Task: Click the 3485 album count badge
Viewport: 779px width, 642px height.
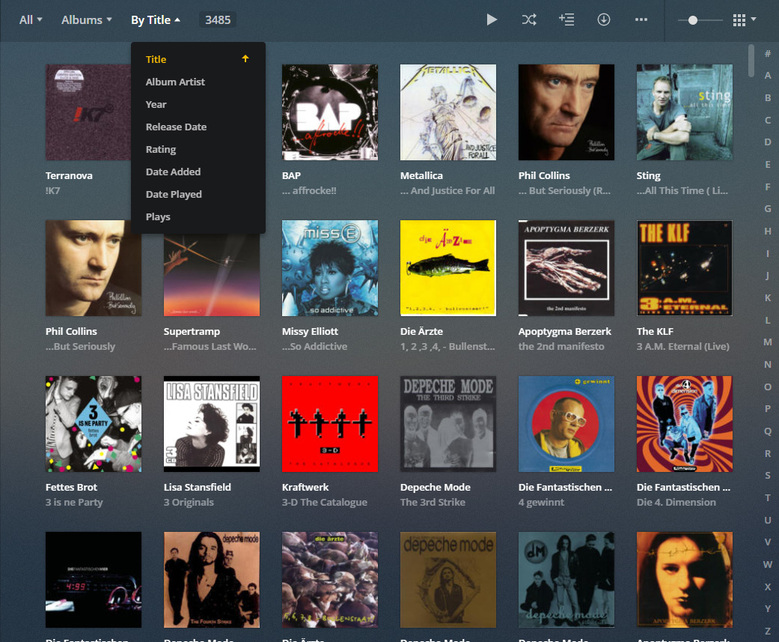Action: 218,20
